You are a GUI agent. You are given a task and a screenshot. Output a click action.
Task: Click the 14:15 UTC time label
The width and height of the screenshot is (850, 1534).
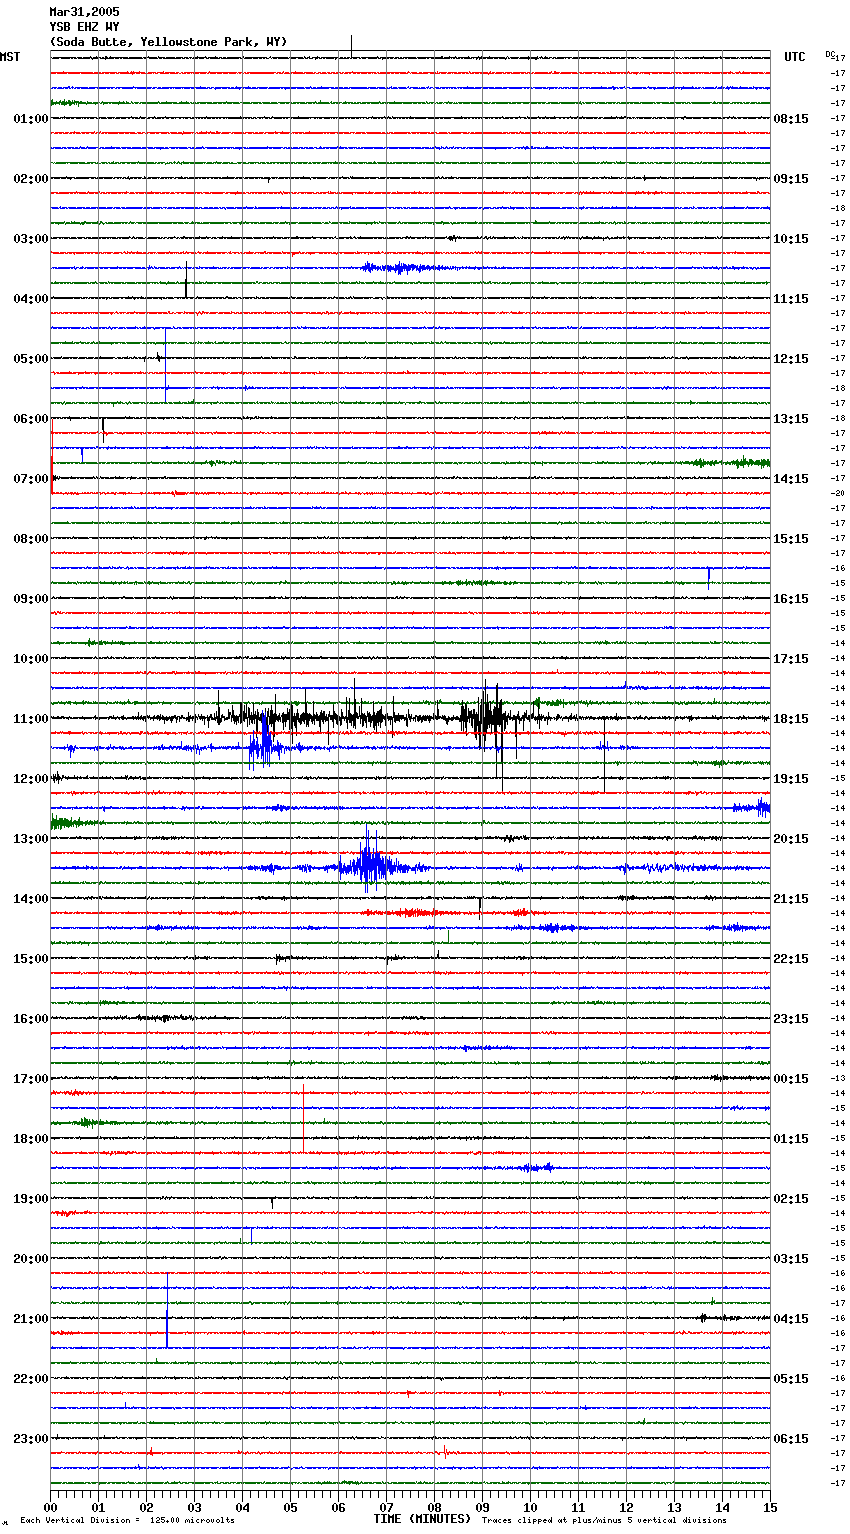tap(791, 479)
